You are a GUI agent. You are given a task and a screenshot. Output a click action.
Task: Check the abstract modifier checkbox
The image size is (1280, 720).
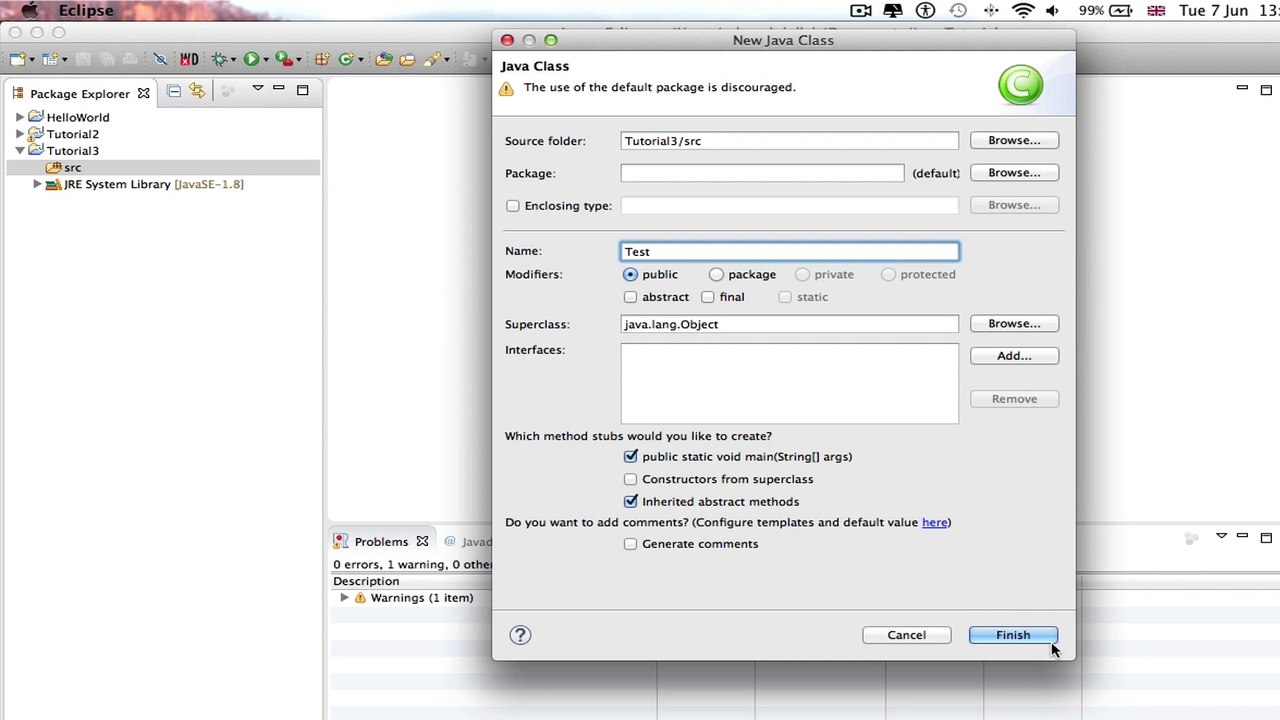[630, 297]
